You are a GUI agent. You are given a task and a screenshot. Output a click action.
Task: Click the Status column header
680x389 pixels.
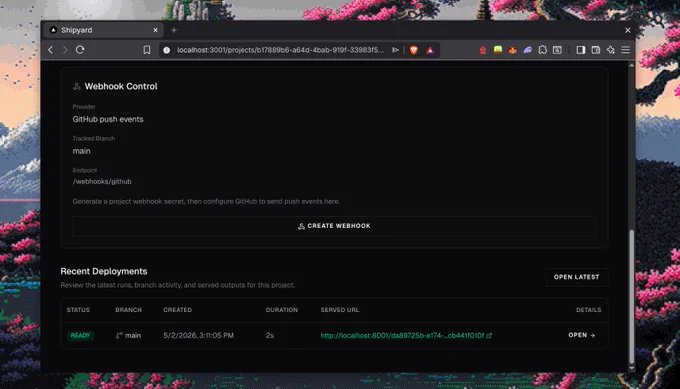(x=78, y=310)
